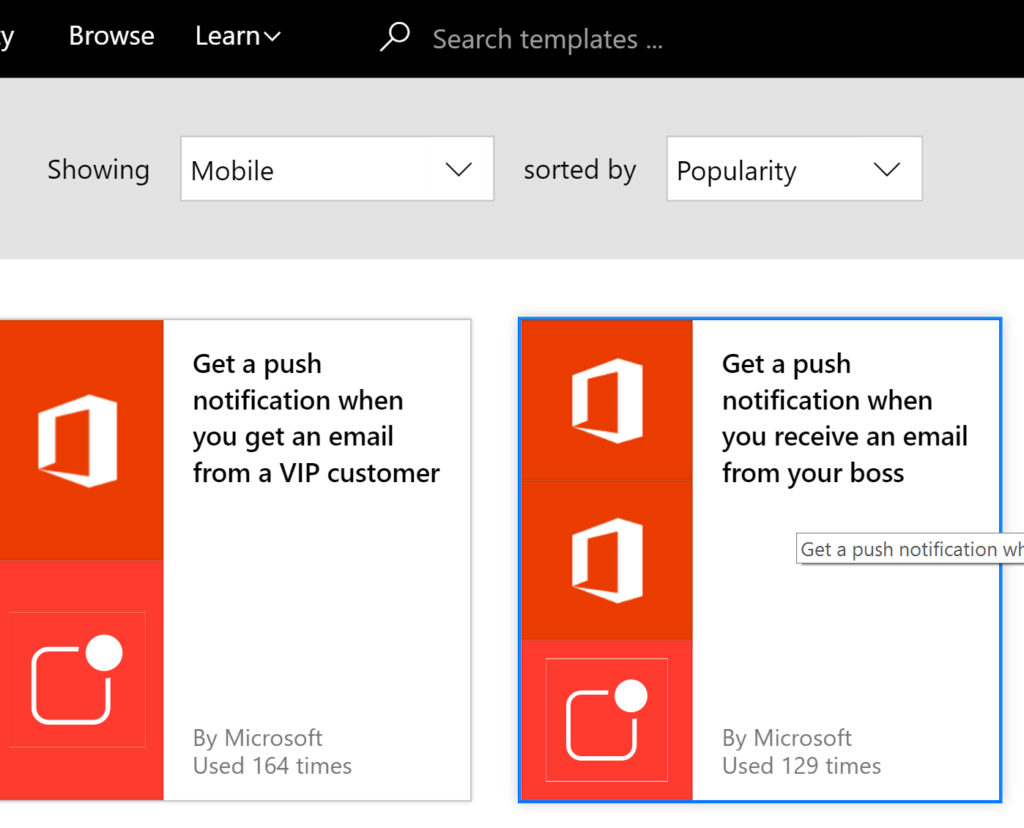Click the top Office 365 icon on boss email card

click(x=607, y=400)
